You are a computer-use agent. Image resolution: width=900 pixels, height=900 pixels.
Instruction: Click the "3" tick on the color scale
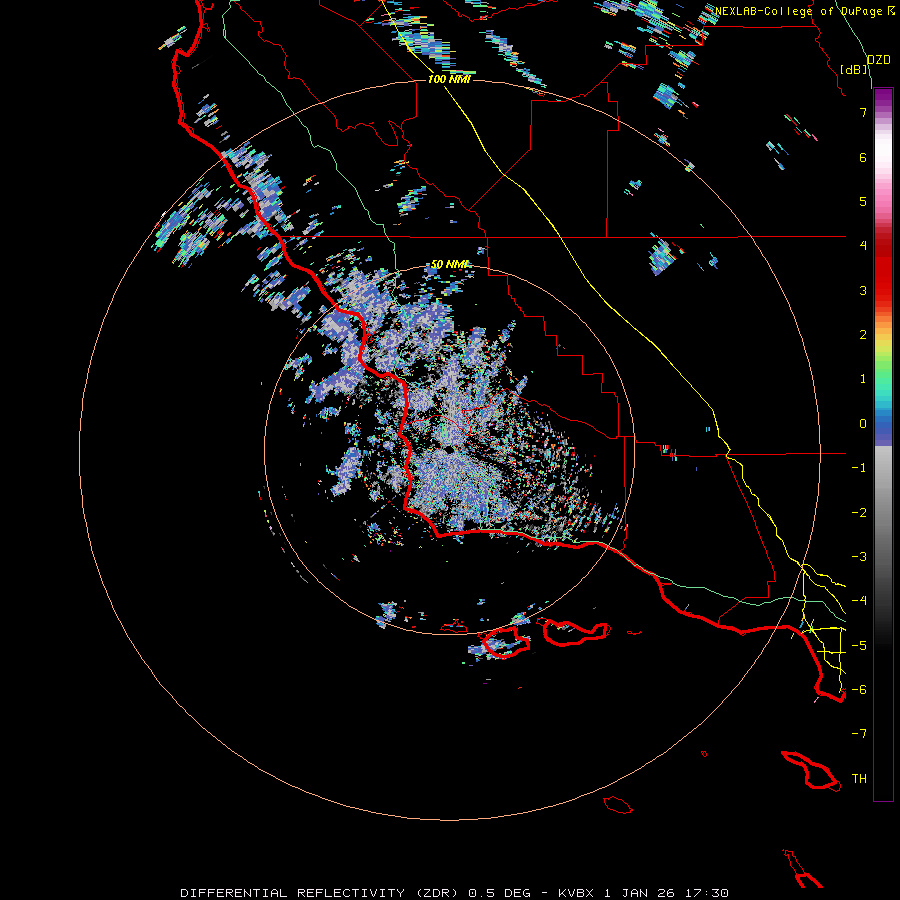coord(863,290)
